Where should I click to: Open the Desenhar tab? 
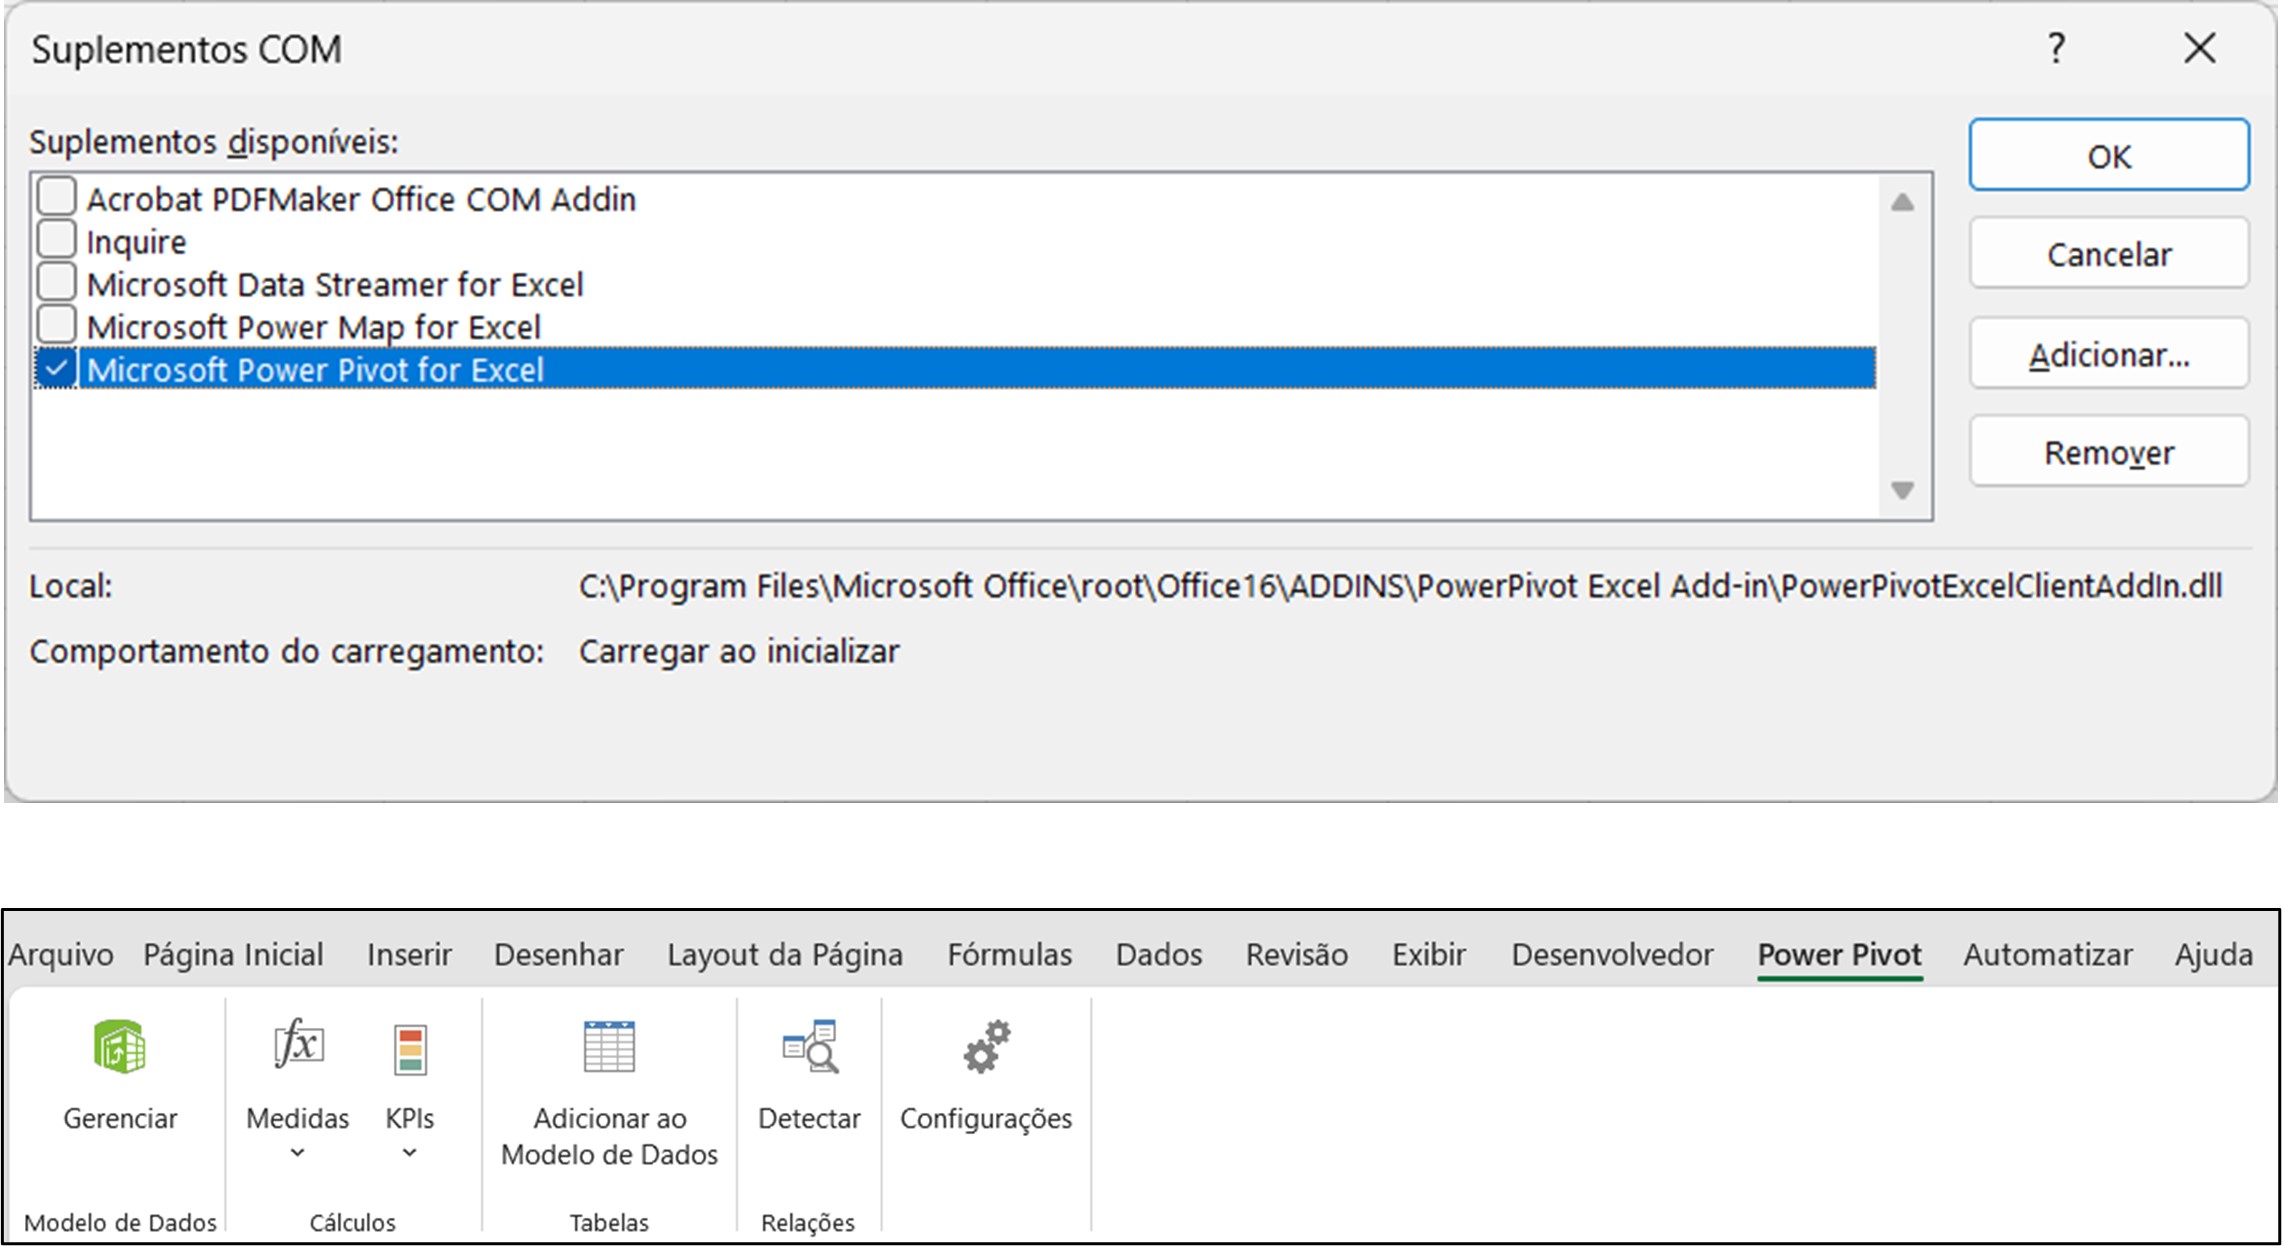[559, 955]
